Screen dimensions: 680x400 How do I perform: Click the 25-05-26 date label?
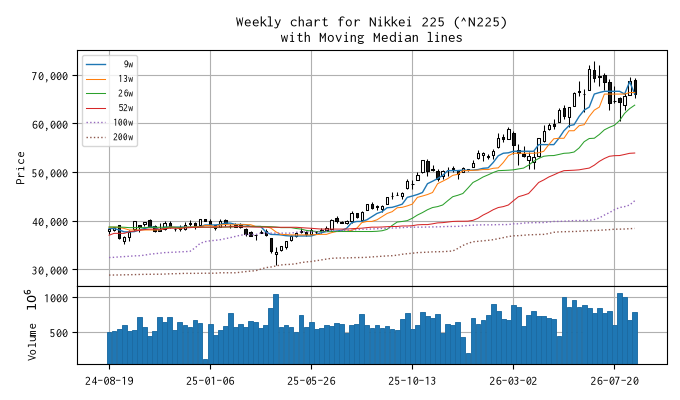pyautogui.click(x=311, y=381)
